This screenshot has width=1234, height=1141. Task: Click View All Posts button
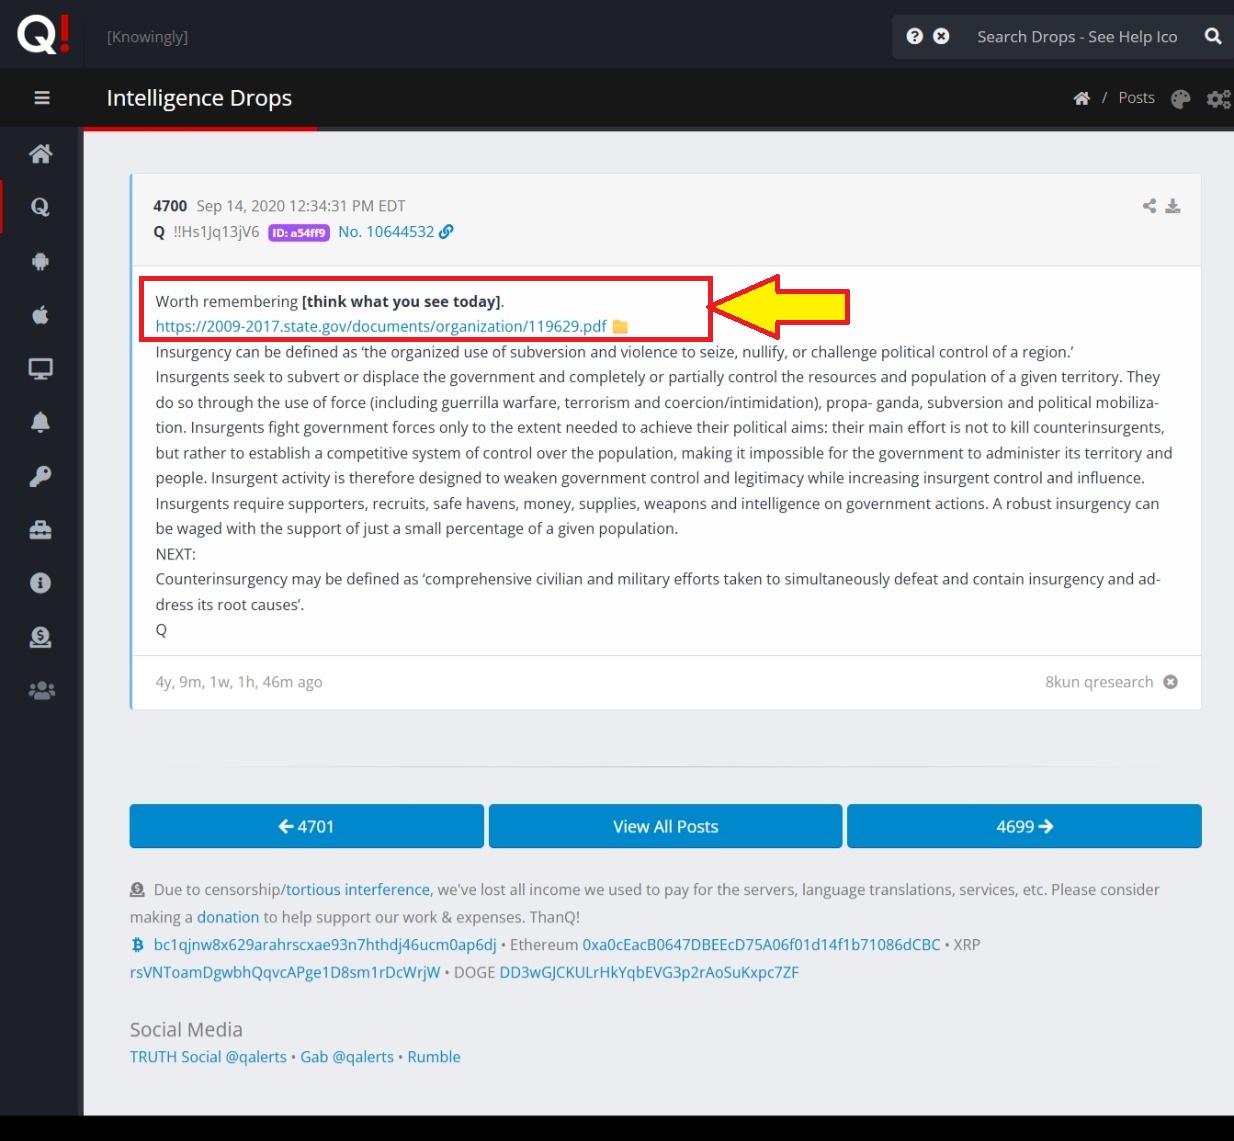click(666, 826)
